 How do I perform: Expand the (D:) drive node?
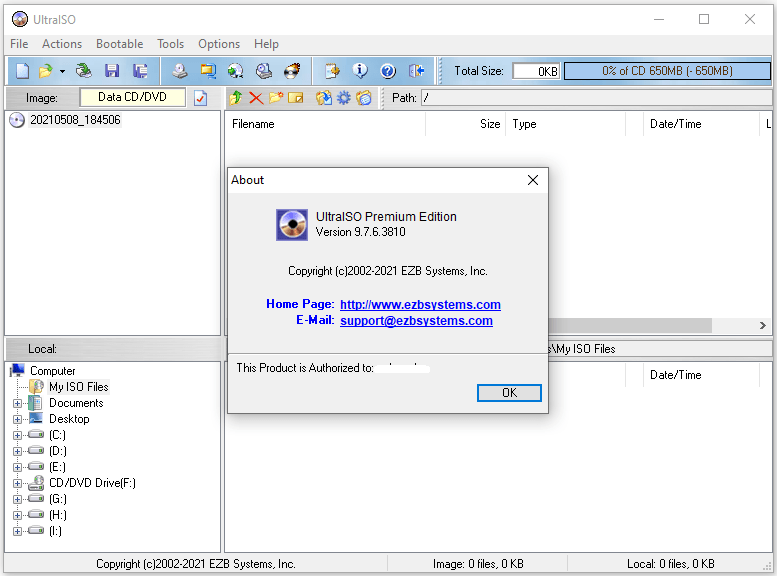(x=17, y=452)
